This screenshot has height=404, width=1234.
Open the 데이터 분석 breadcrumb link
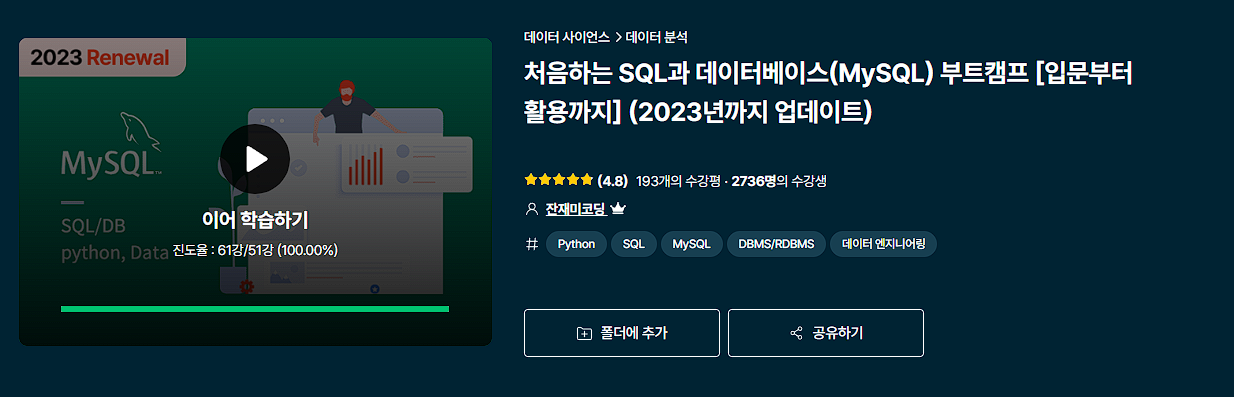click(x=657, y=38)
